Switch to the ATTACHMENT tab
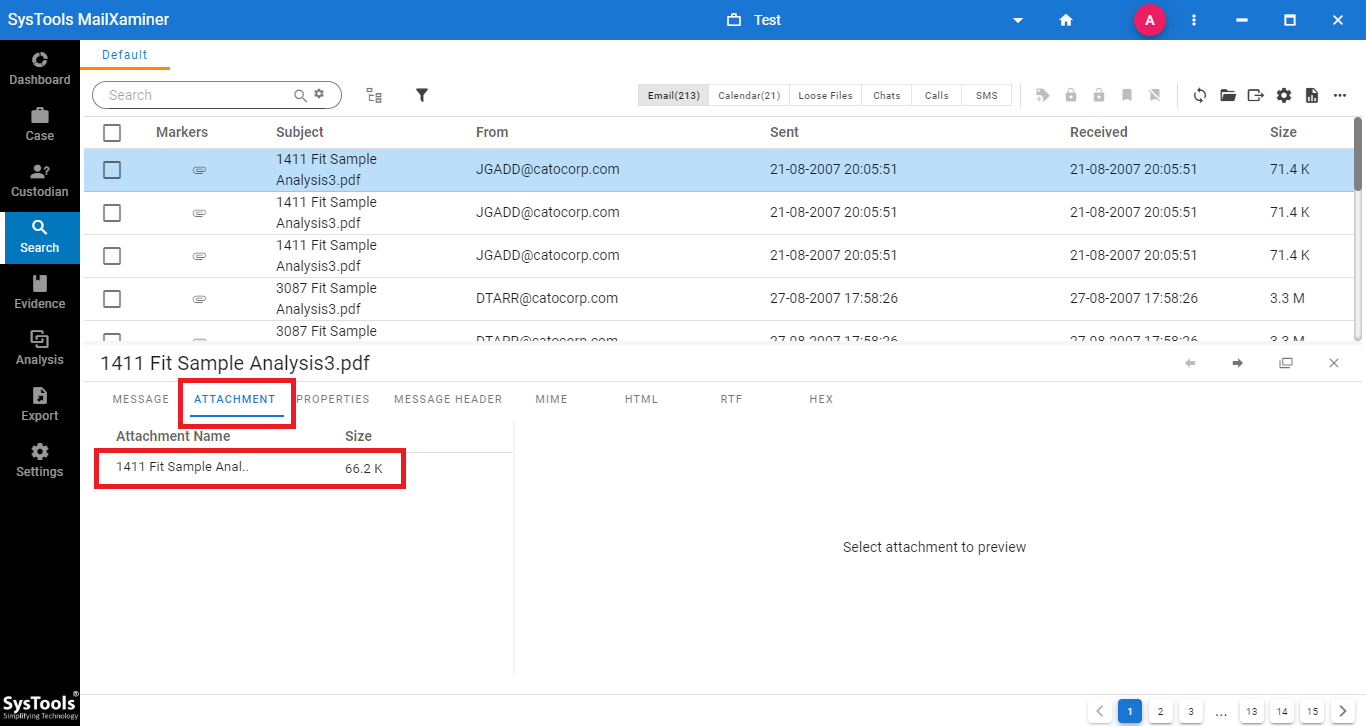This screenshot has width=1366, height=726. coord(235,399)
